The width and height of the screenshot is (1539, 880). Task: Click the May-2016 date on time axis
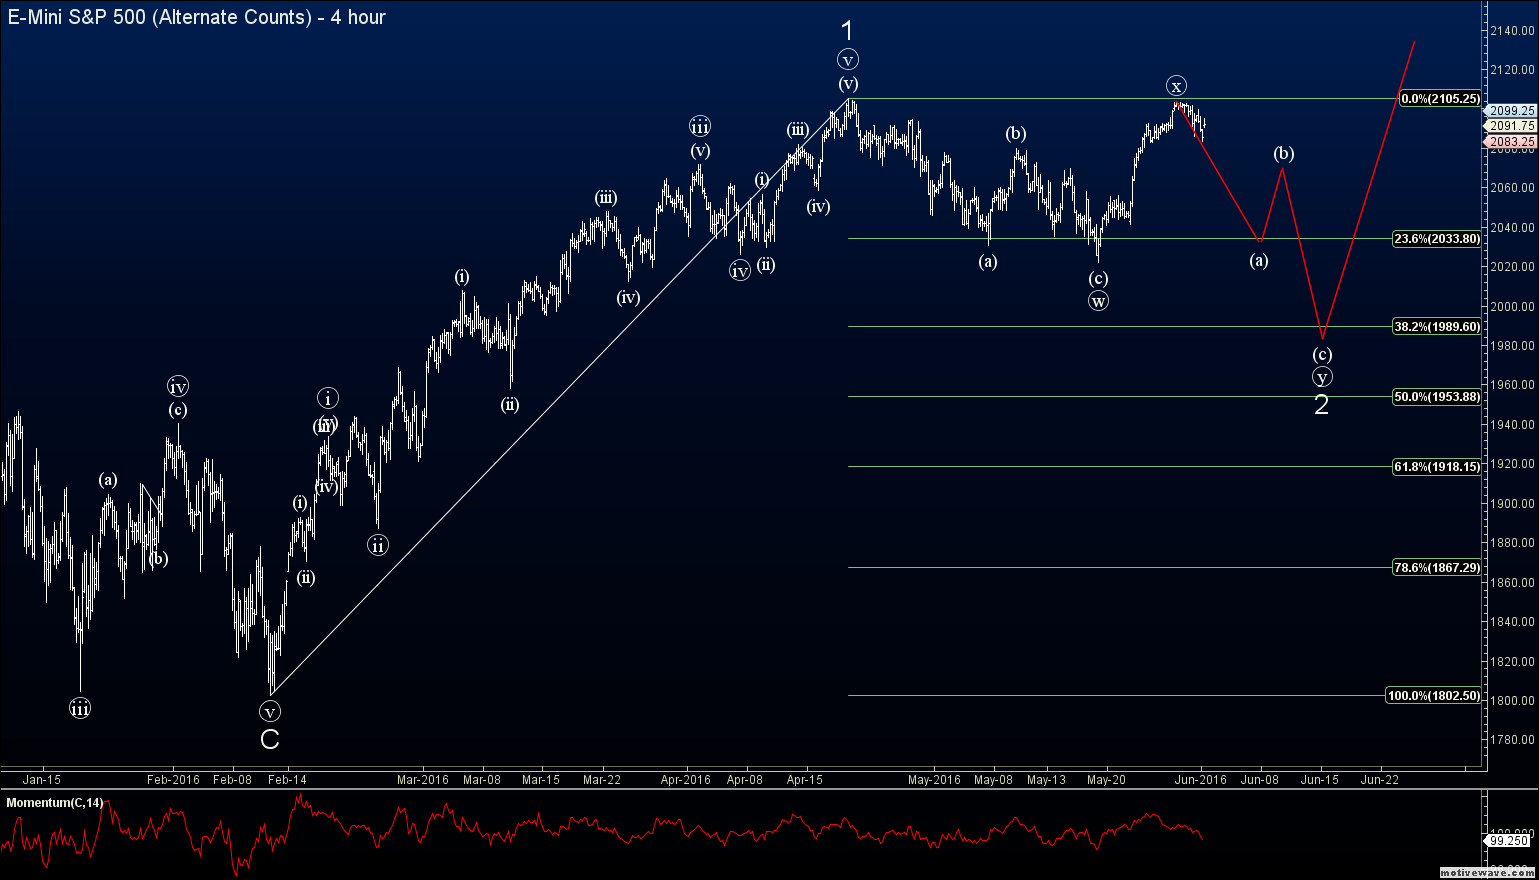934,780
